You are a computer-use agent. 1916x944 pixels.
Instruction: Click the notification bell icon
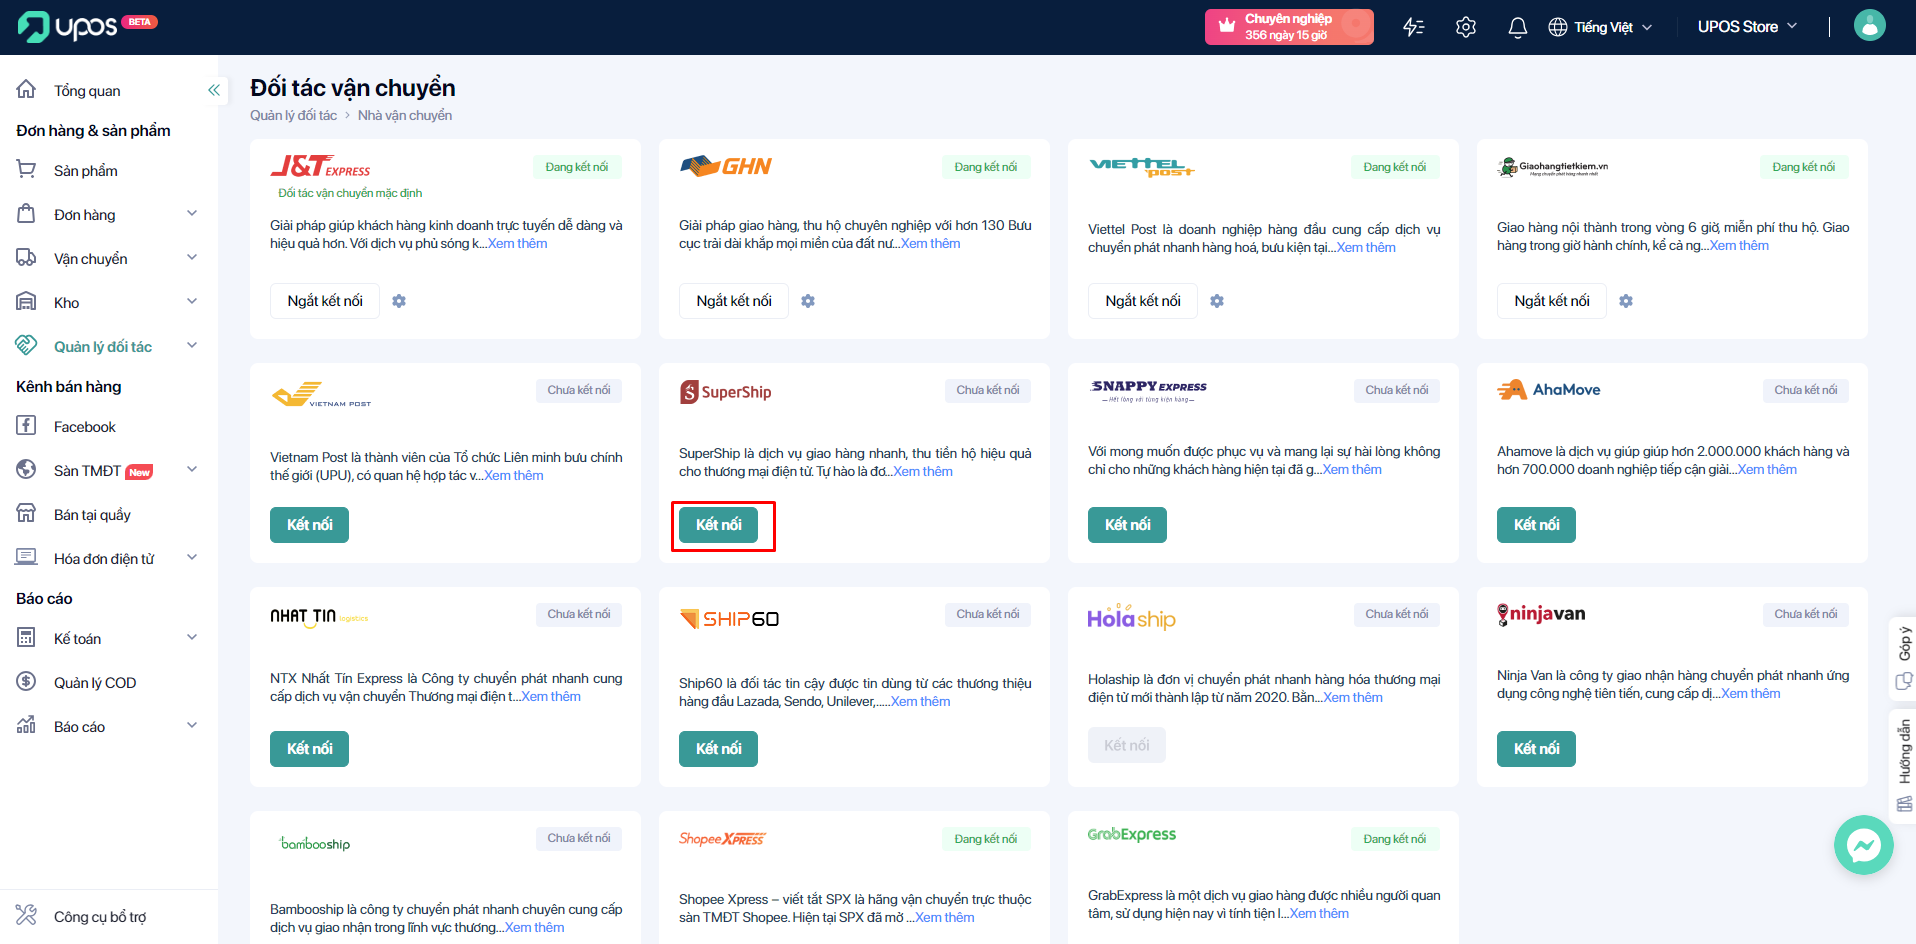pos(1517,27)
